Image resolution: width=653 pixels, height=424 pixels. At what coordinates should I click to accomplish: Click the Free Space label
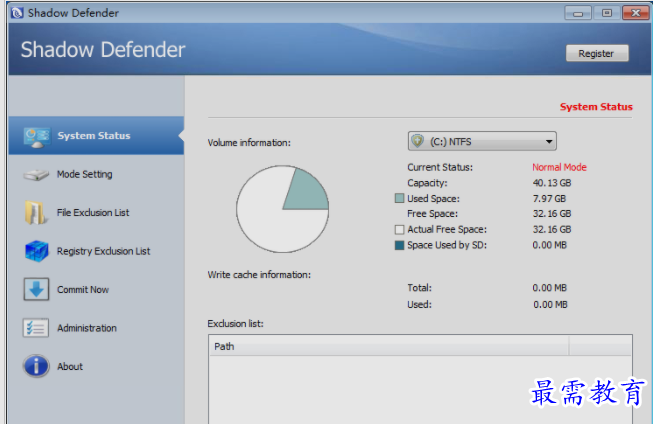(432, 214)
